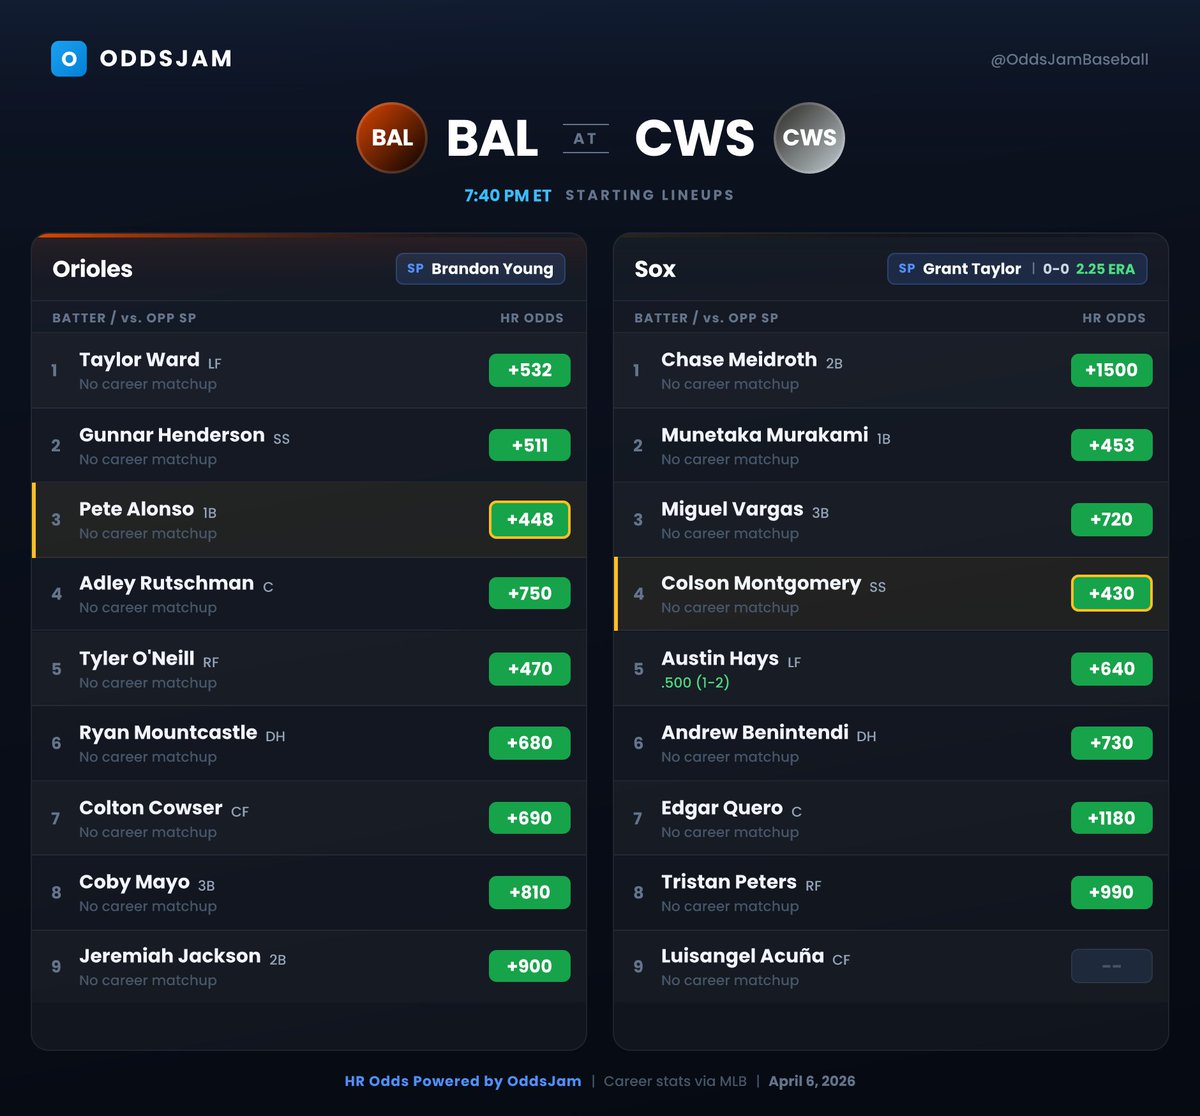Click the +900 odds for Jeremiah Jackson
This screenshot has width=1200, height=1116.
point(529,966)
